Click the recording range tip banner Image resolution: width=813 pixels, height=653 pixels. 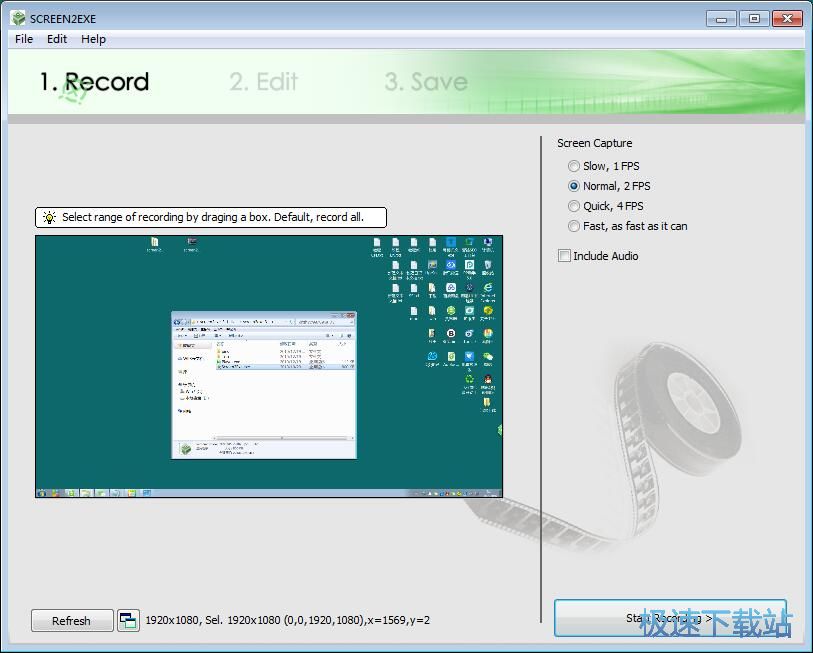point(209,217)
